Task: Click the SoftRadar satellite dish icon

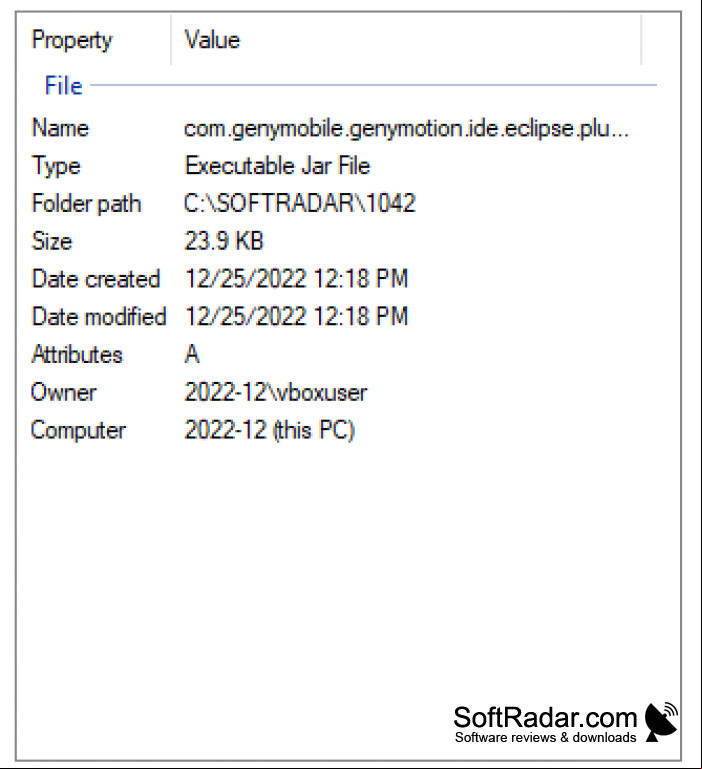Action: pos(661,721)
